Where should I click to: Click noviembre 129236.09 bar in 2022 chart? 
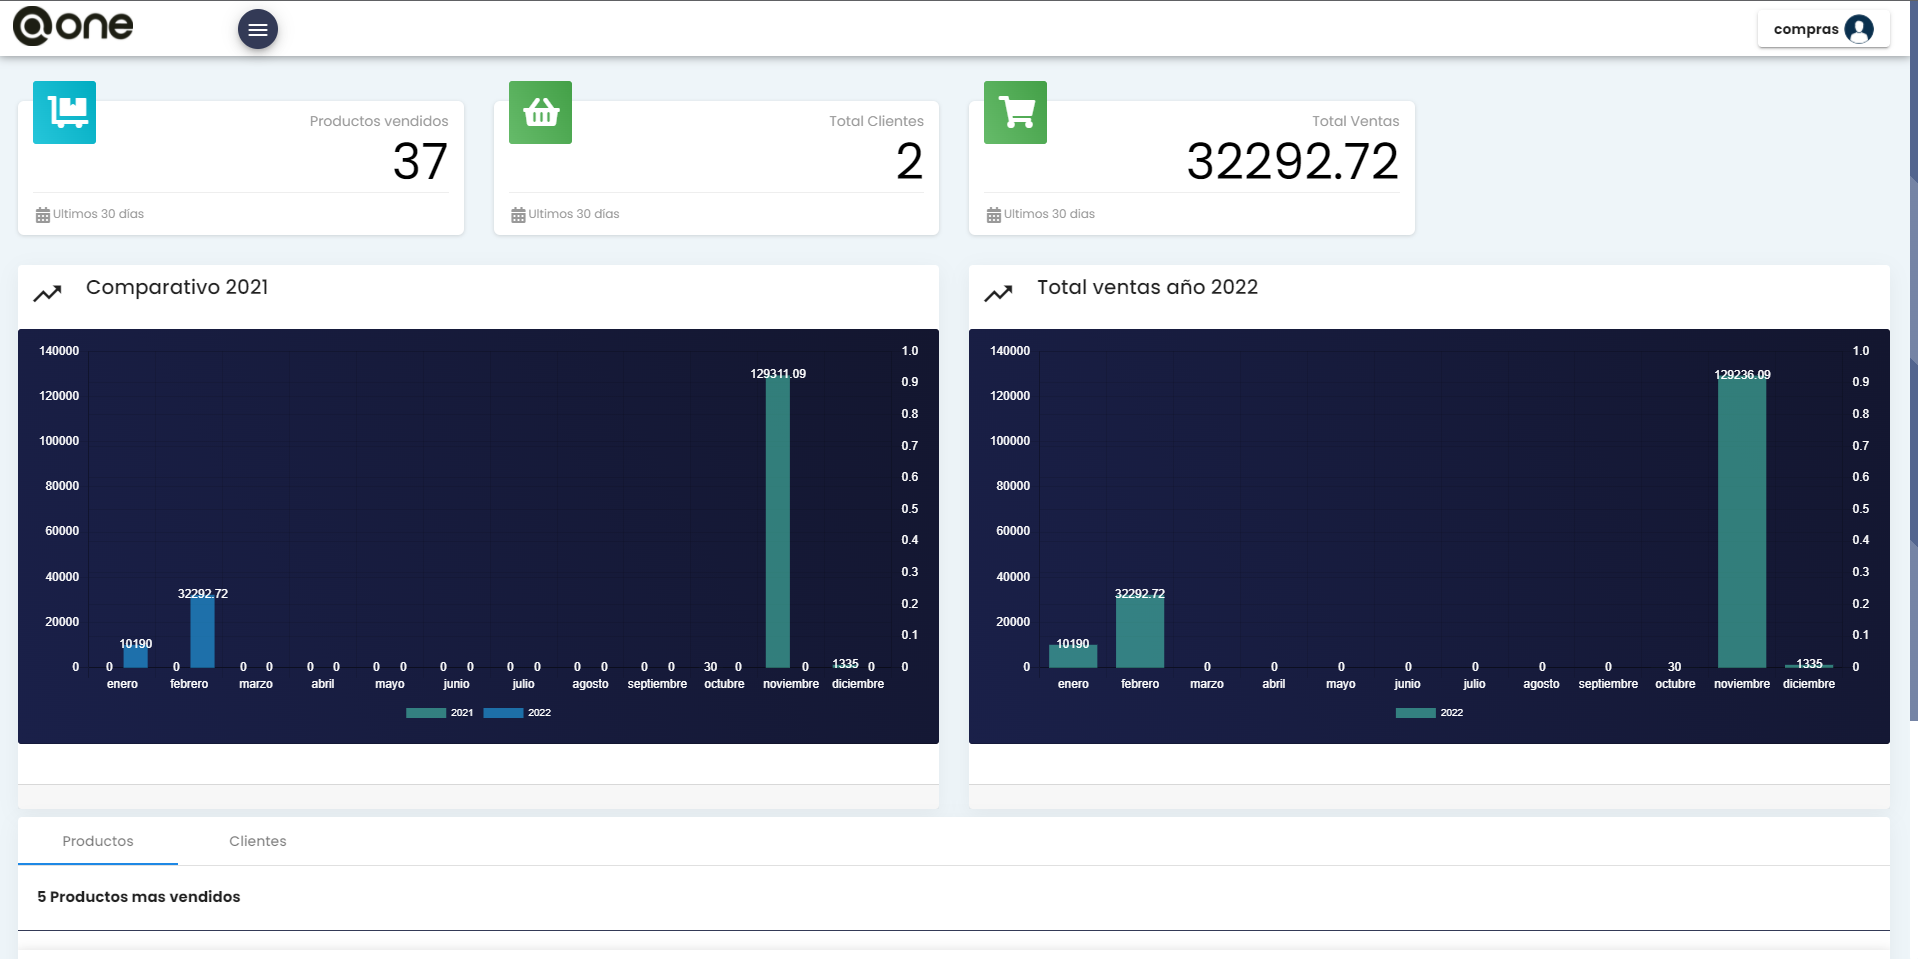[x=1741, y=520]
